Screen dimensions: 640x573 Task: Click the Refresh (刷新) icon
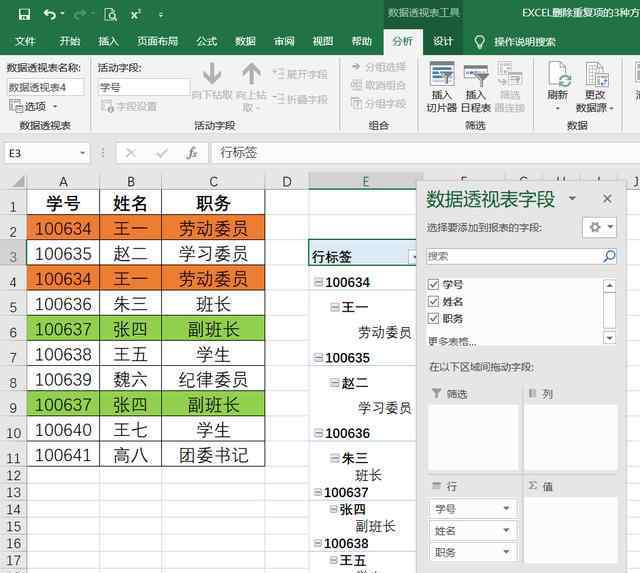point(557,76)
